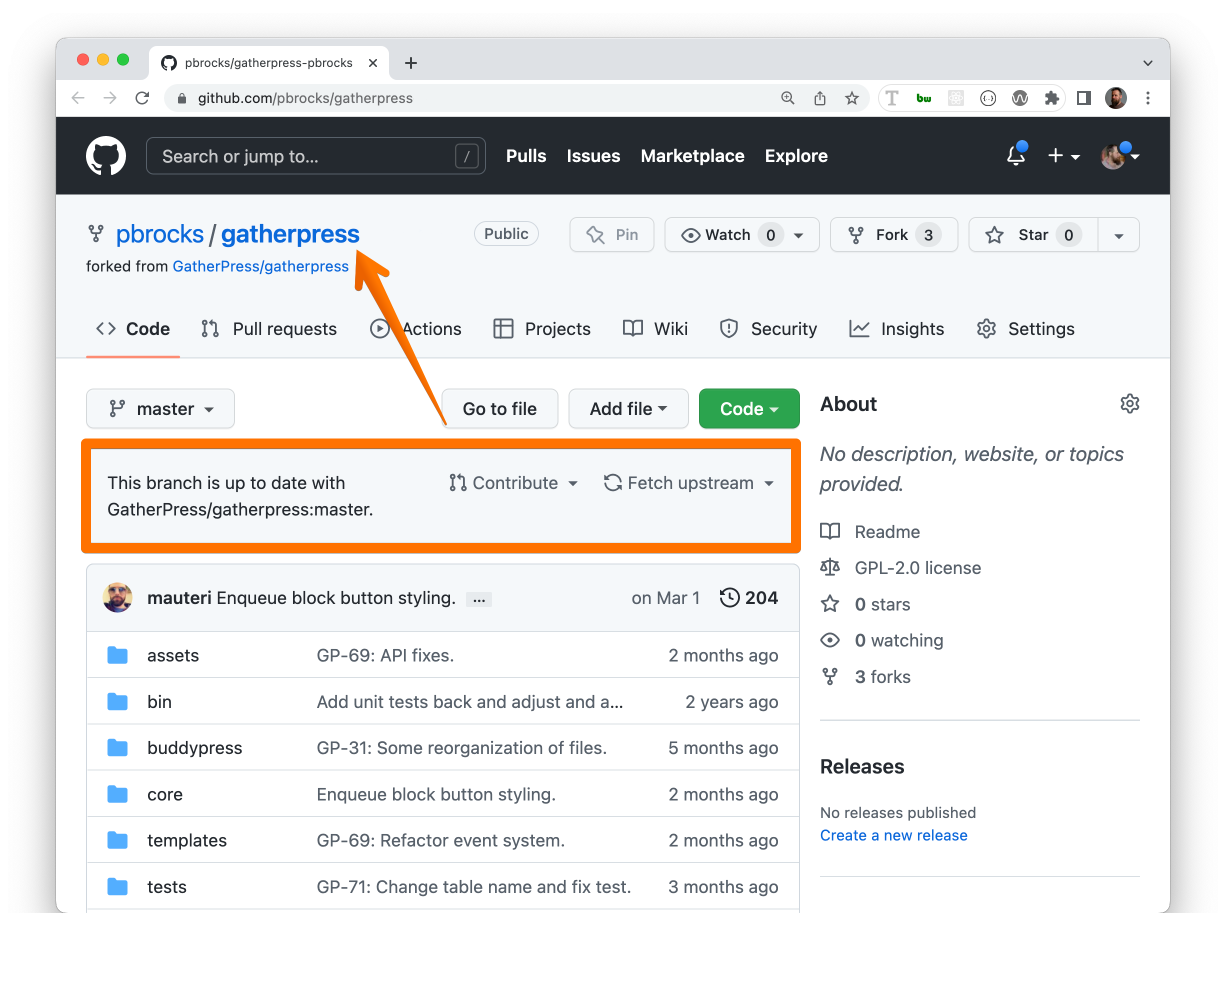Open the GatherPress/gatherpress upstream link
Image resolution: width=1226 pixels, height=987 pixels.
coord(260,266)
